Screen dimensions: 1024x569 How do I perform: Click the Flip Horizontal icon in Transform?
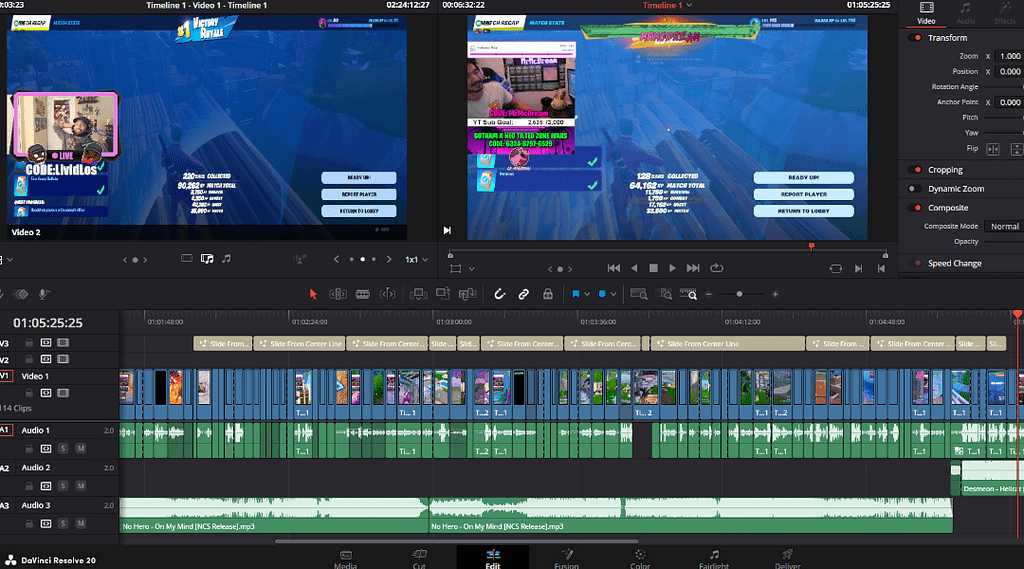pos(993,149)
